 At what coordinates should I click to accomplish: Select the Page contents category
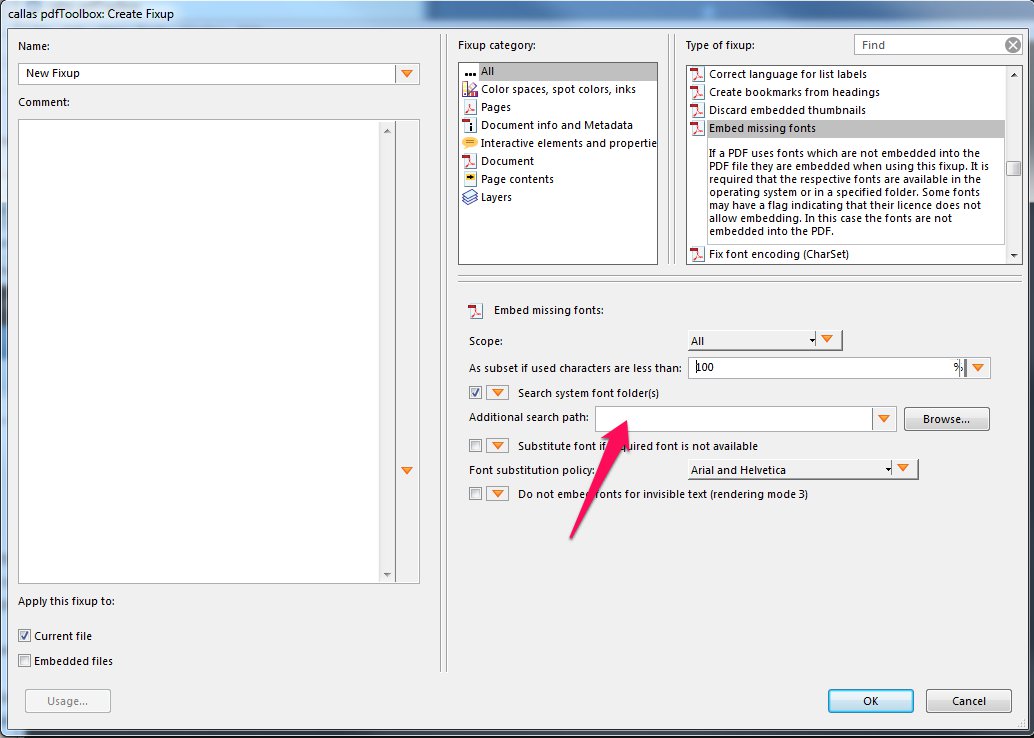pos(559,179)
